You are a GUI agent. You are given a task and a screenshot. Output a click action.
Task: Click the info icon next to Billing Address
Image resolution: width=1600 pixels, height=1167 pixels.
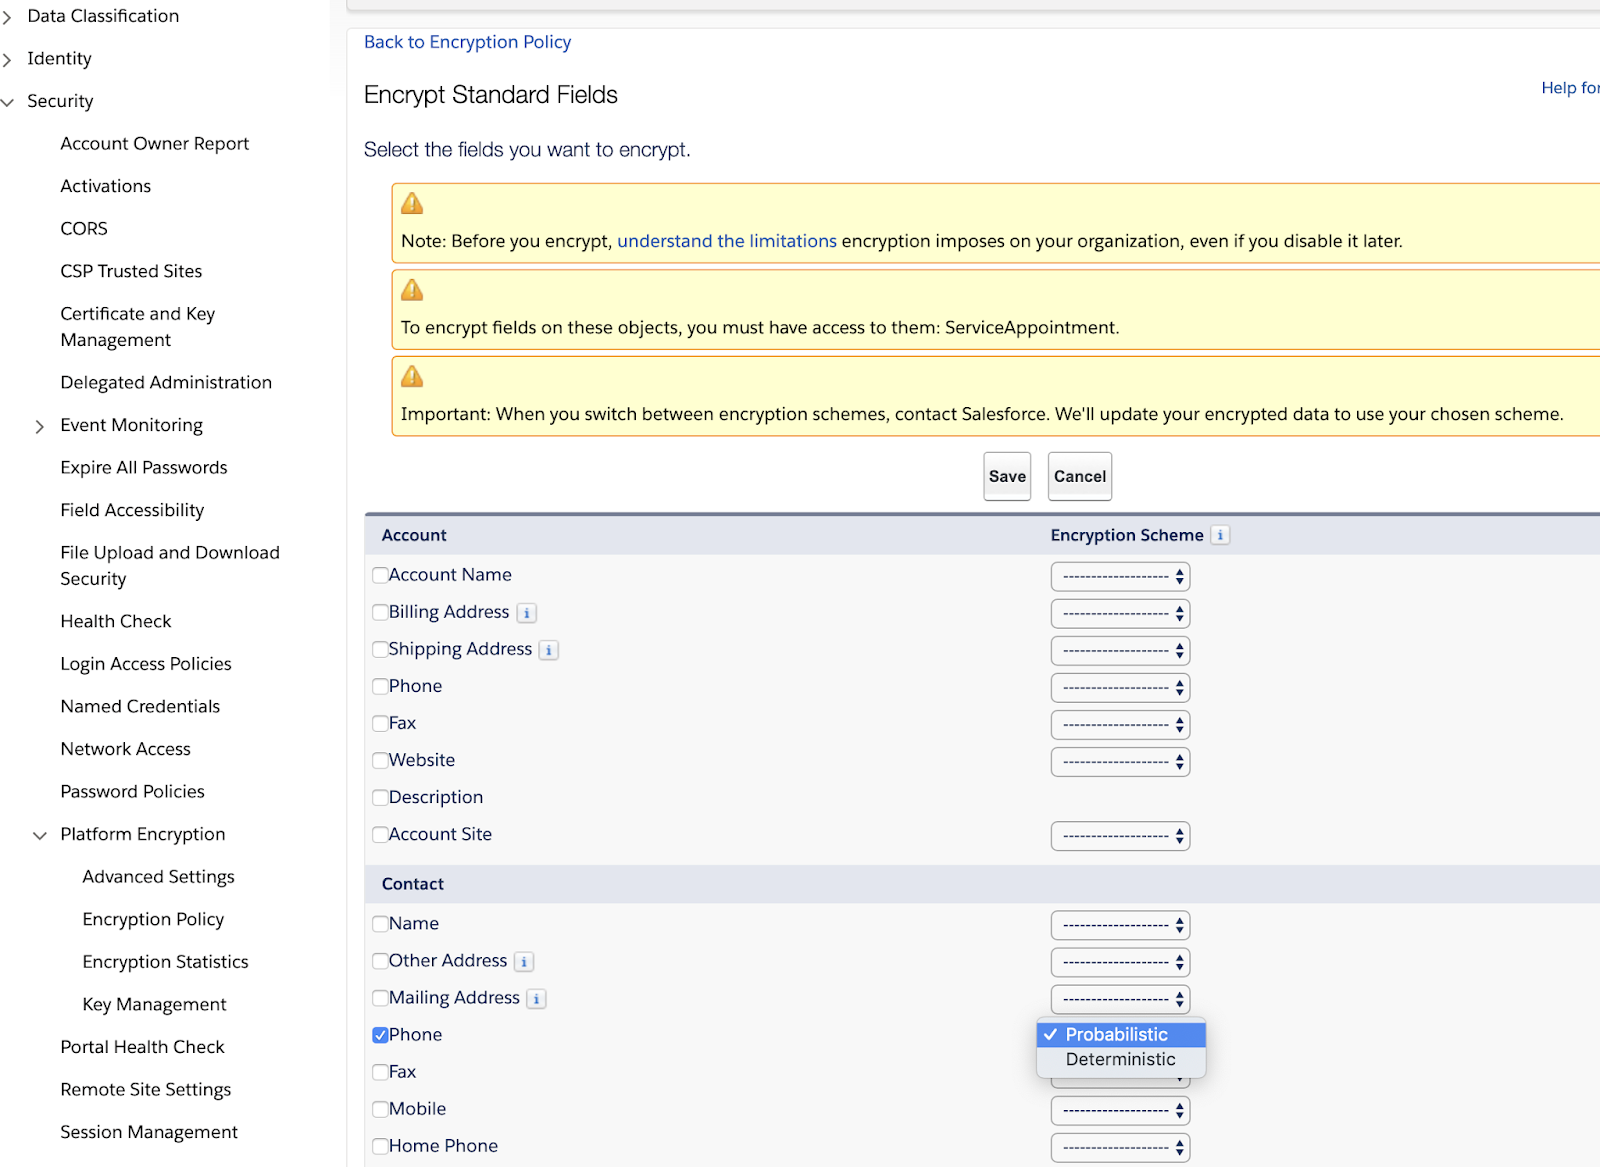pyautogui.click(x=526, y=612)
